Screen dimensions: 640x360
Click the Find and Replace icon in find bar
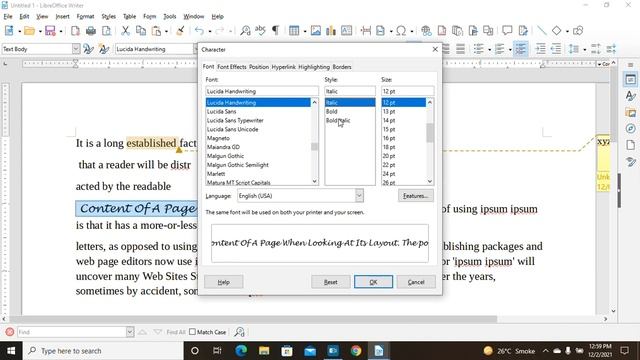[239, 332]
